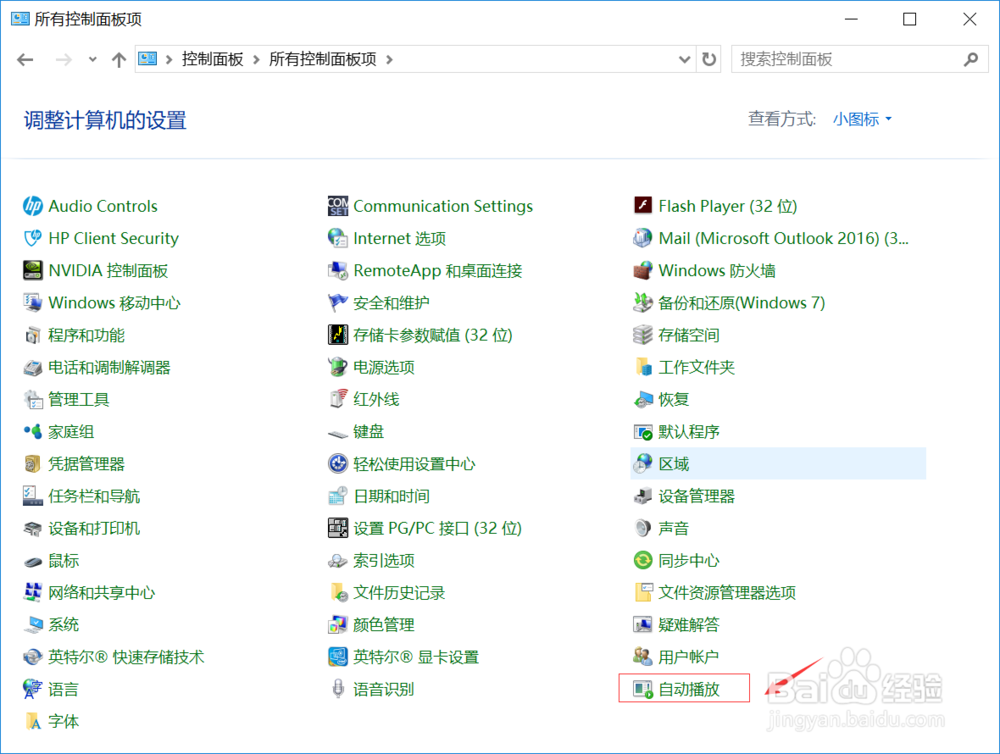This screenshot has height=754, width=1000.
Task: Open 恢复 link
Action: pyautogui.click(x=673, y=399)
